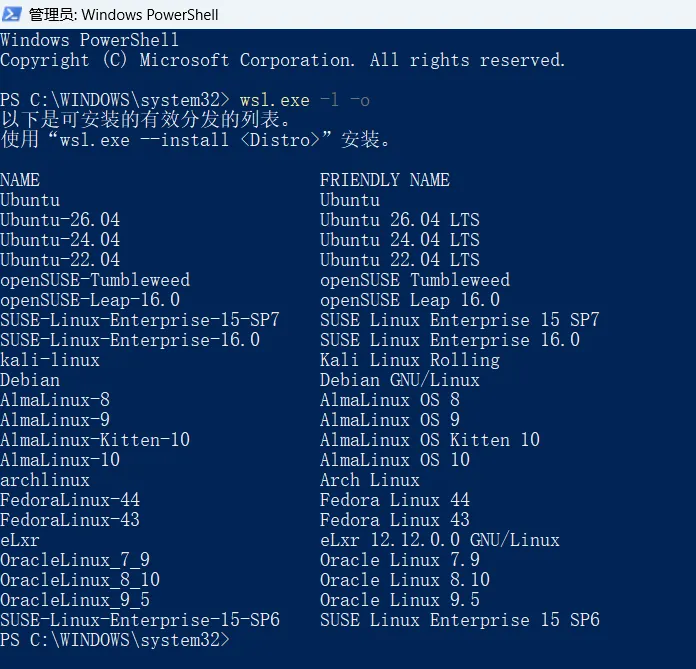Viewport: 696px width, 669px height.
Task: Click the 'All rights reserved.' copyright line
Action: click(x=467, y=60)
